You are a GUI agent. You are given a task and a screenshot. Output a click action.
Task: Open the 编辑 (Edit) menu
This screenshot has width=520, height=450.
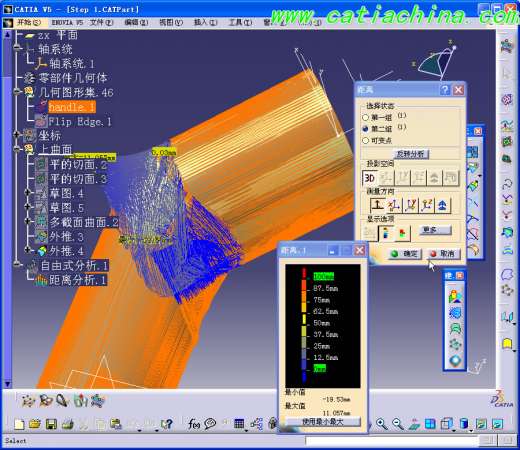click(x=136, y=22)
